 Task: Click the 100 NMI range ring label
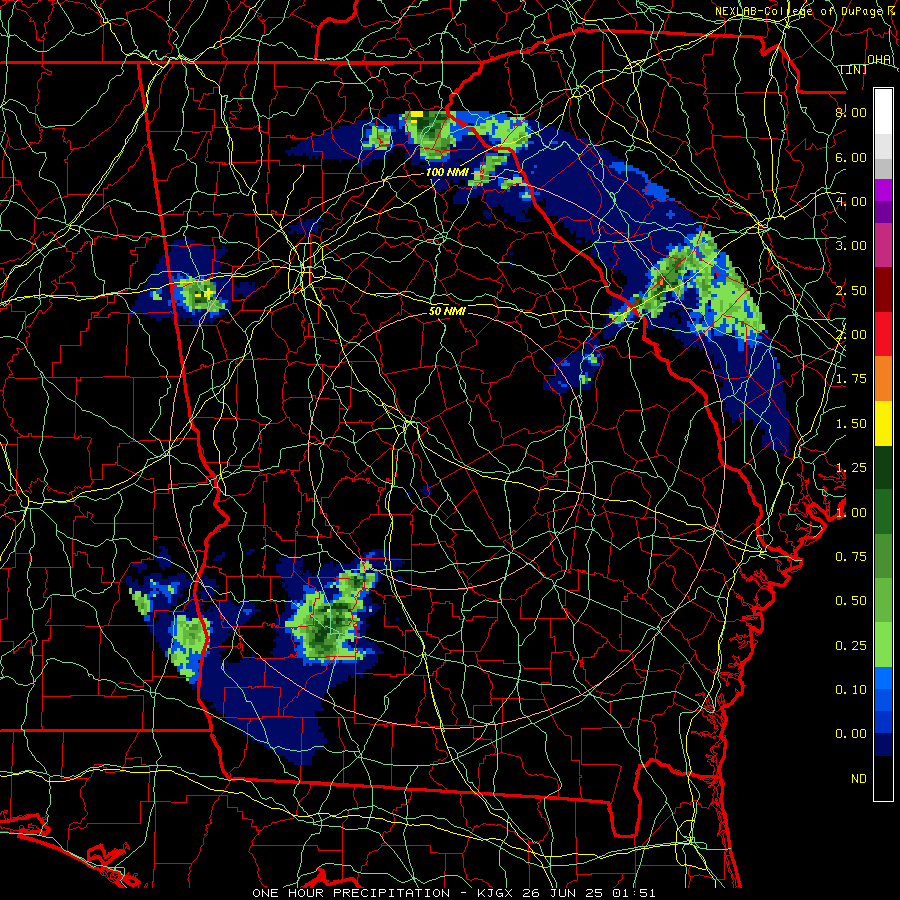pyautogui.click(x=447, y=172)
